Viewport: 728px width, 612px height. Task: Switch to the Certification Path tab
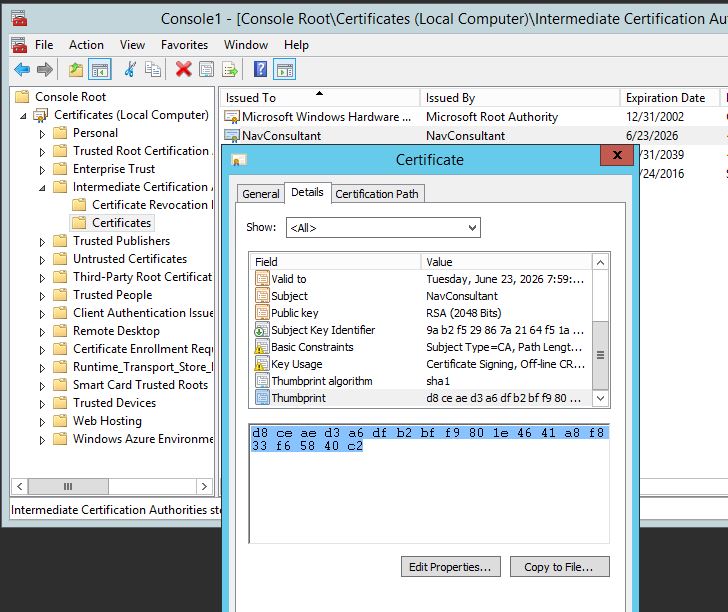pyautogui.click(x=378, y=194)
